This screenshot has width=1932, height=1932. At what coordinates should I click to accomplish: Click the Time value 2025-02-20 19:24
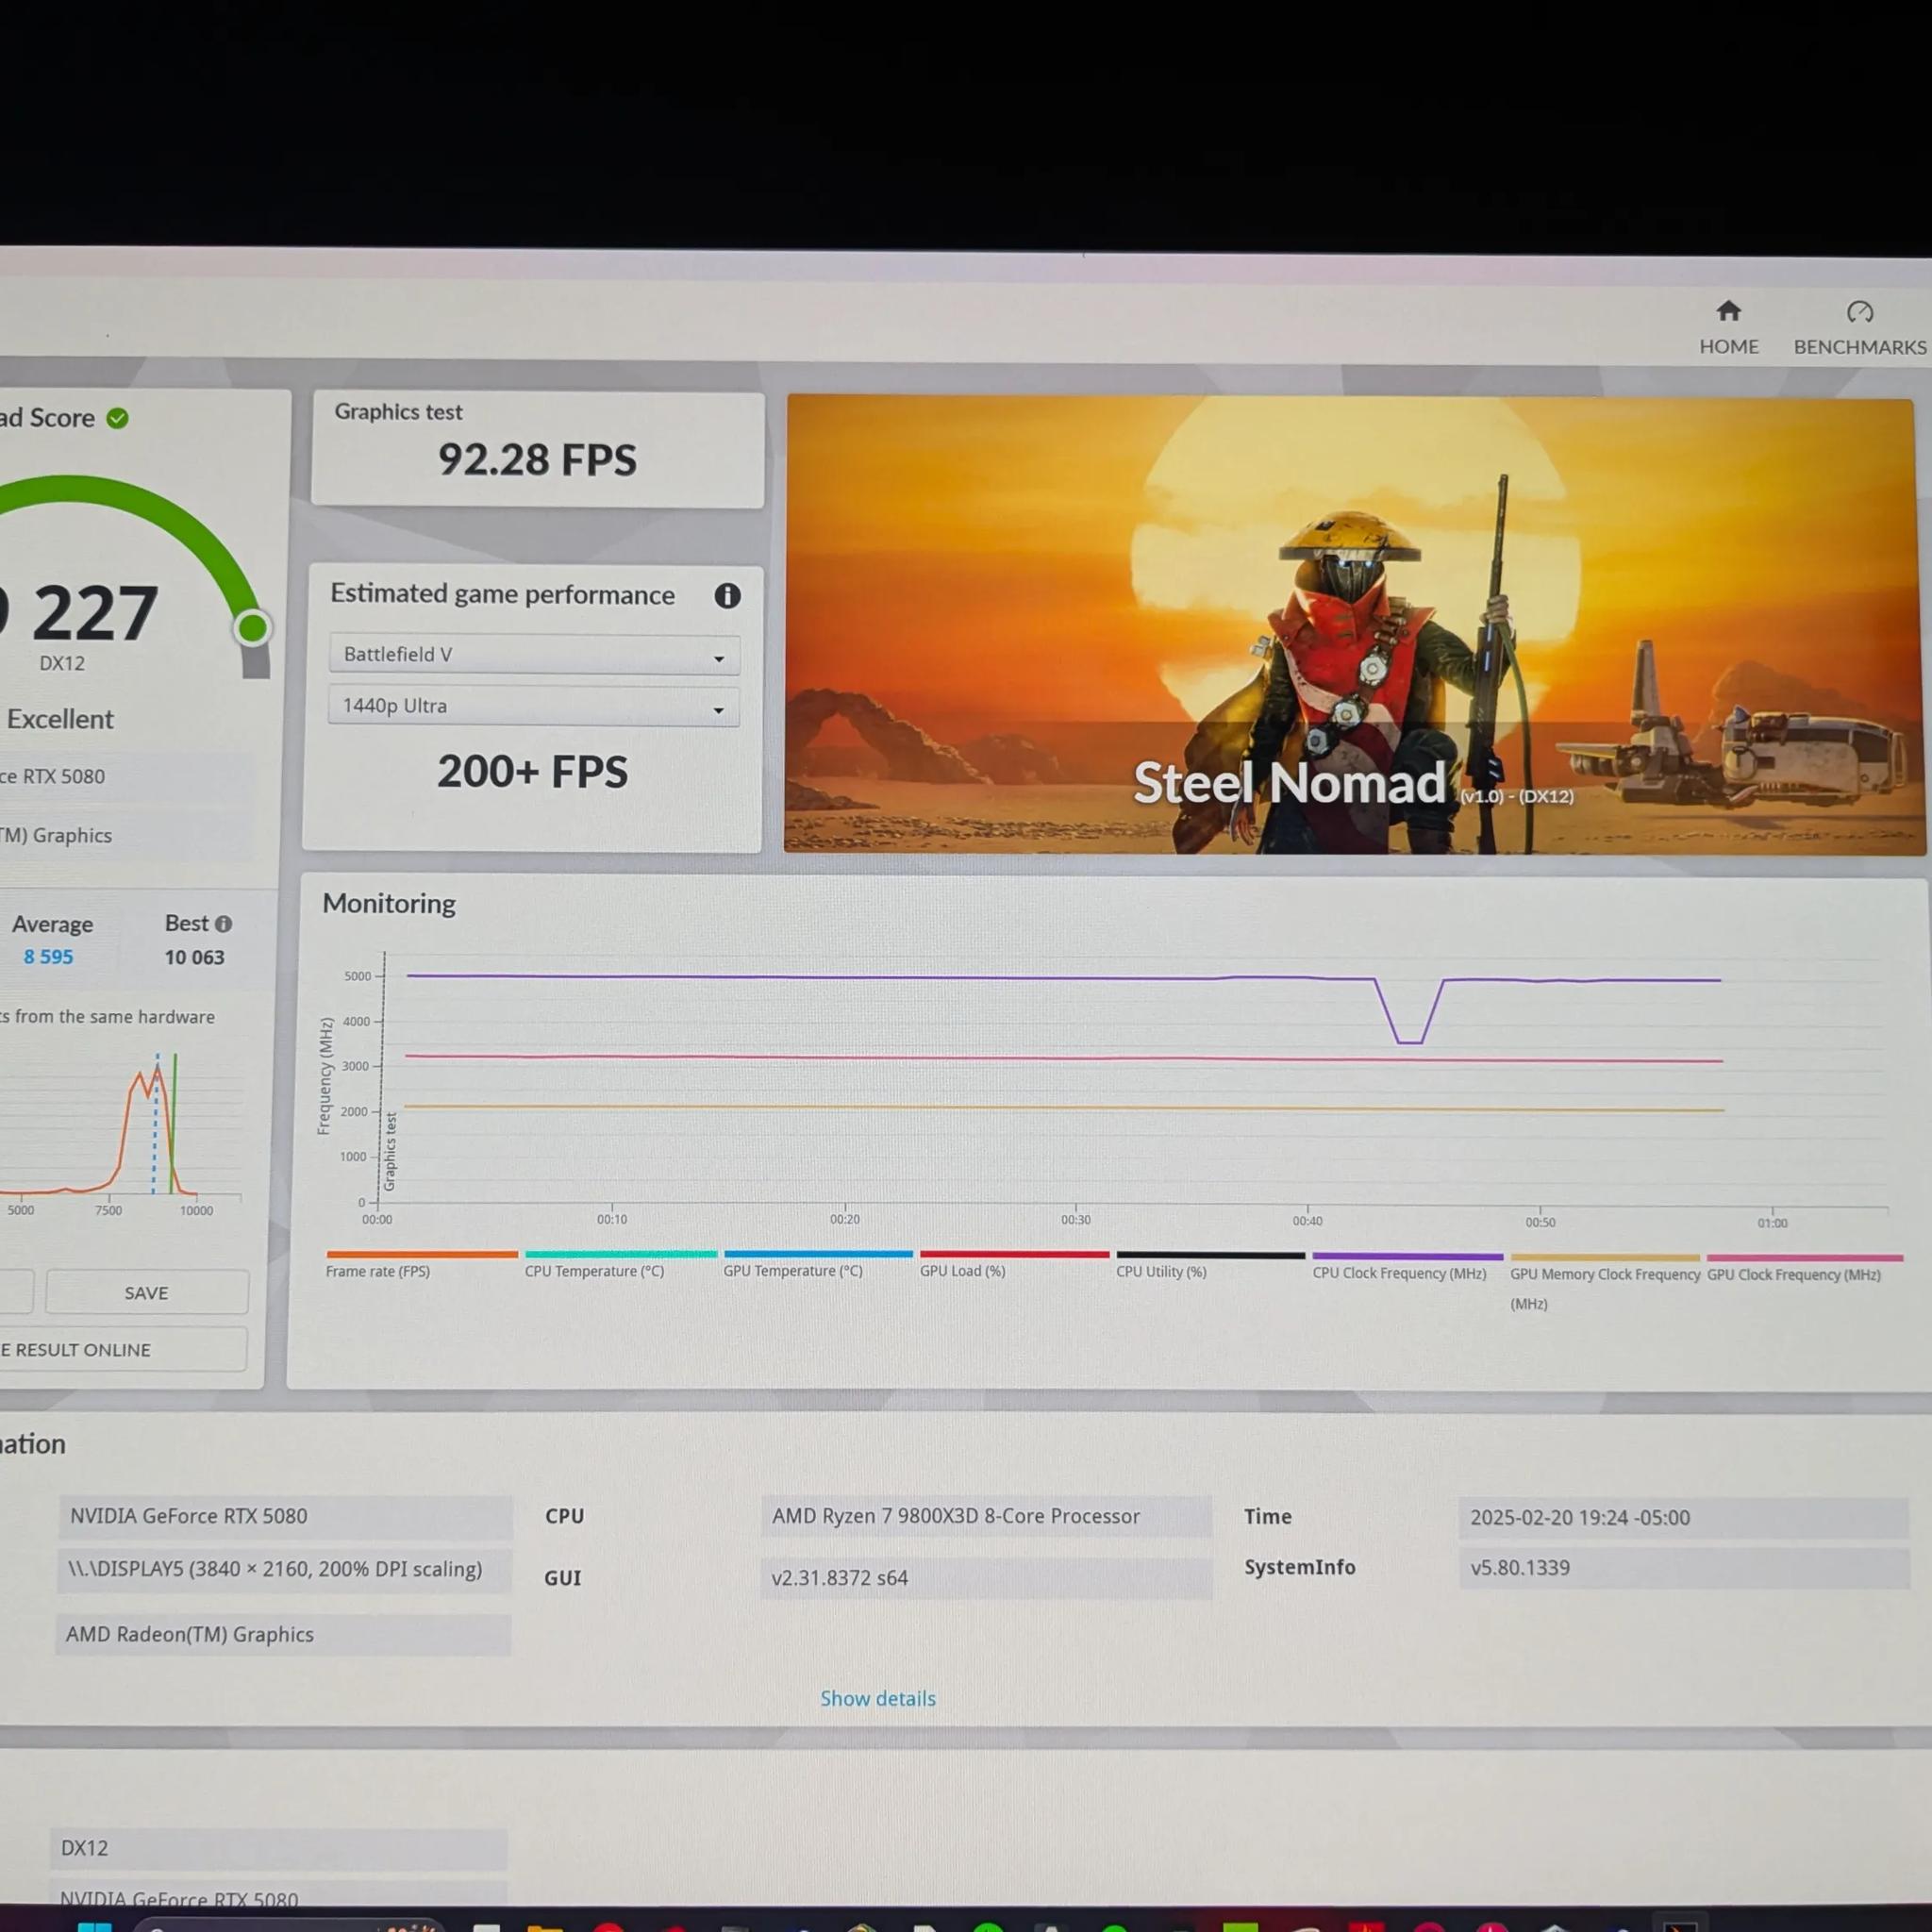pos(1683,1518)
